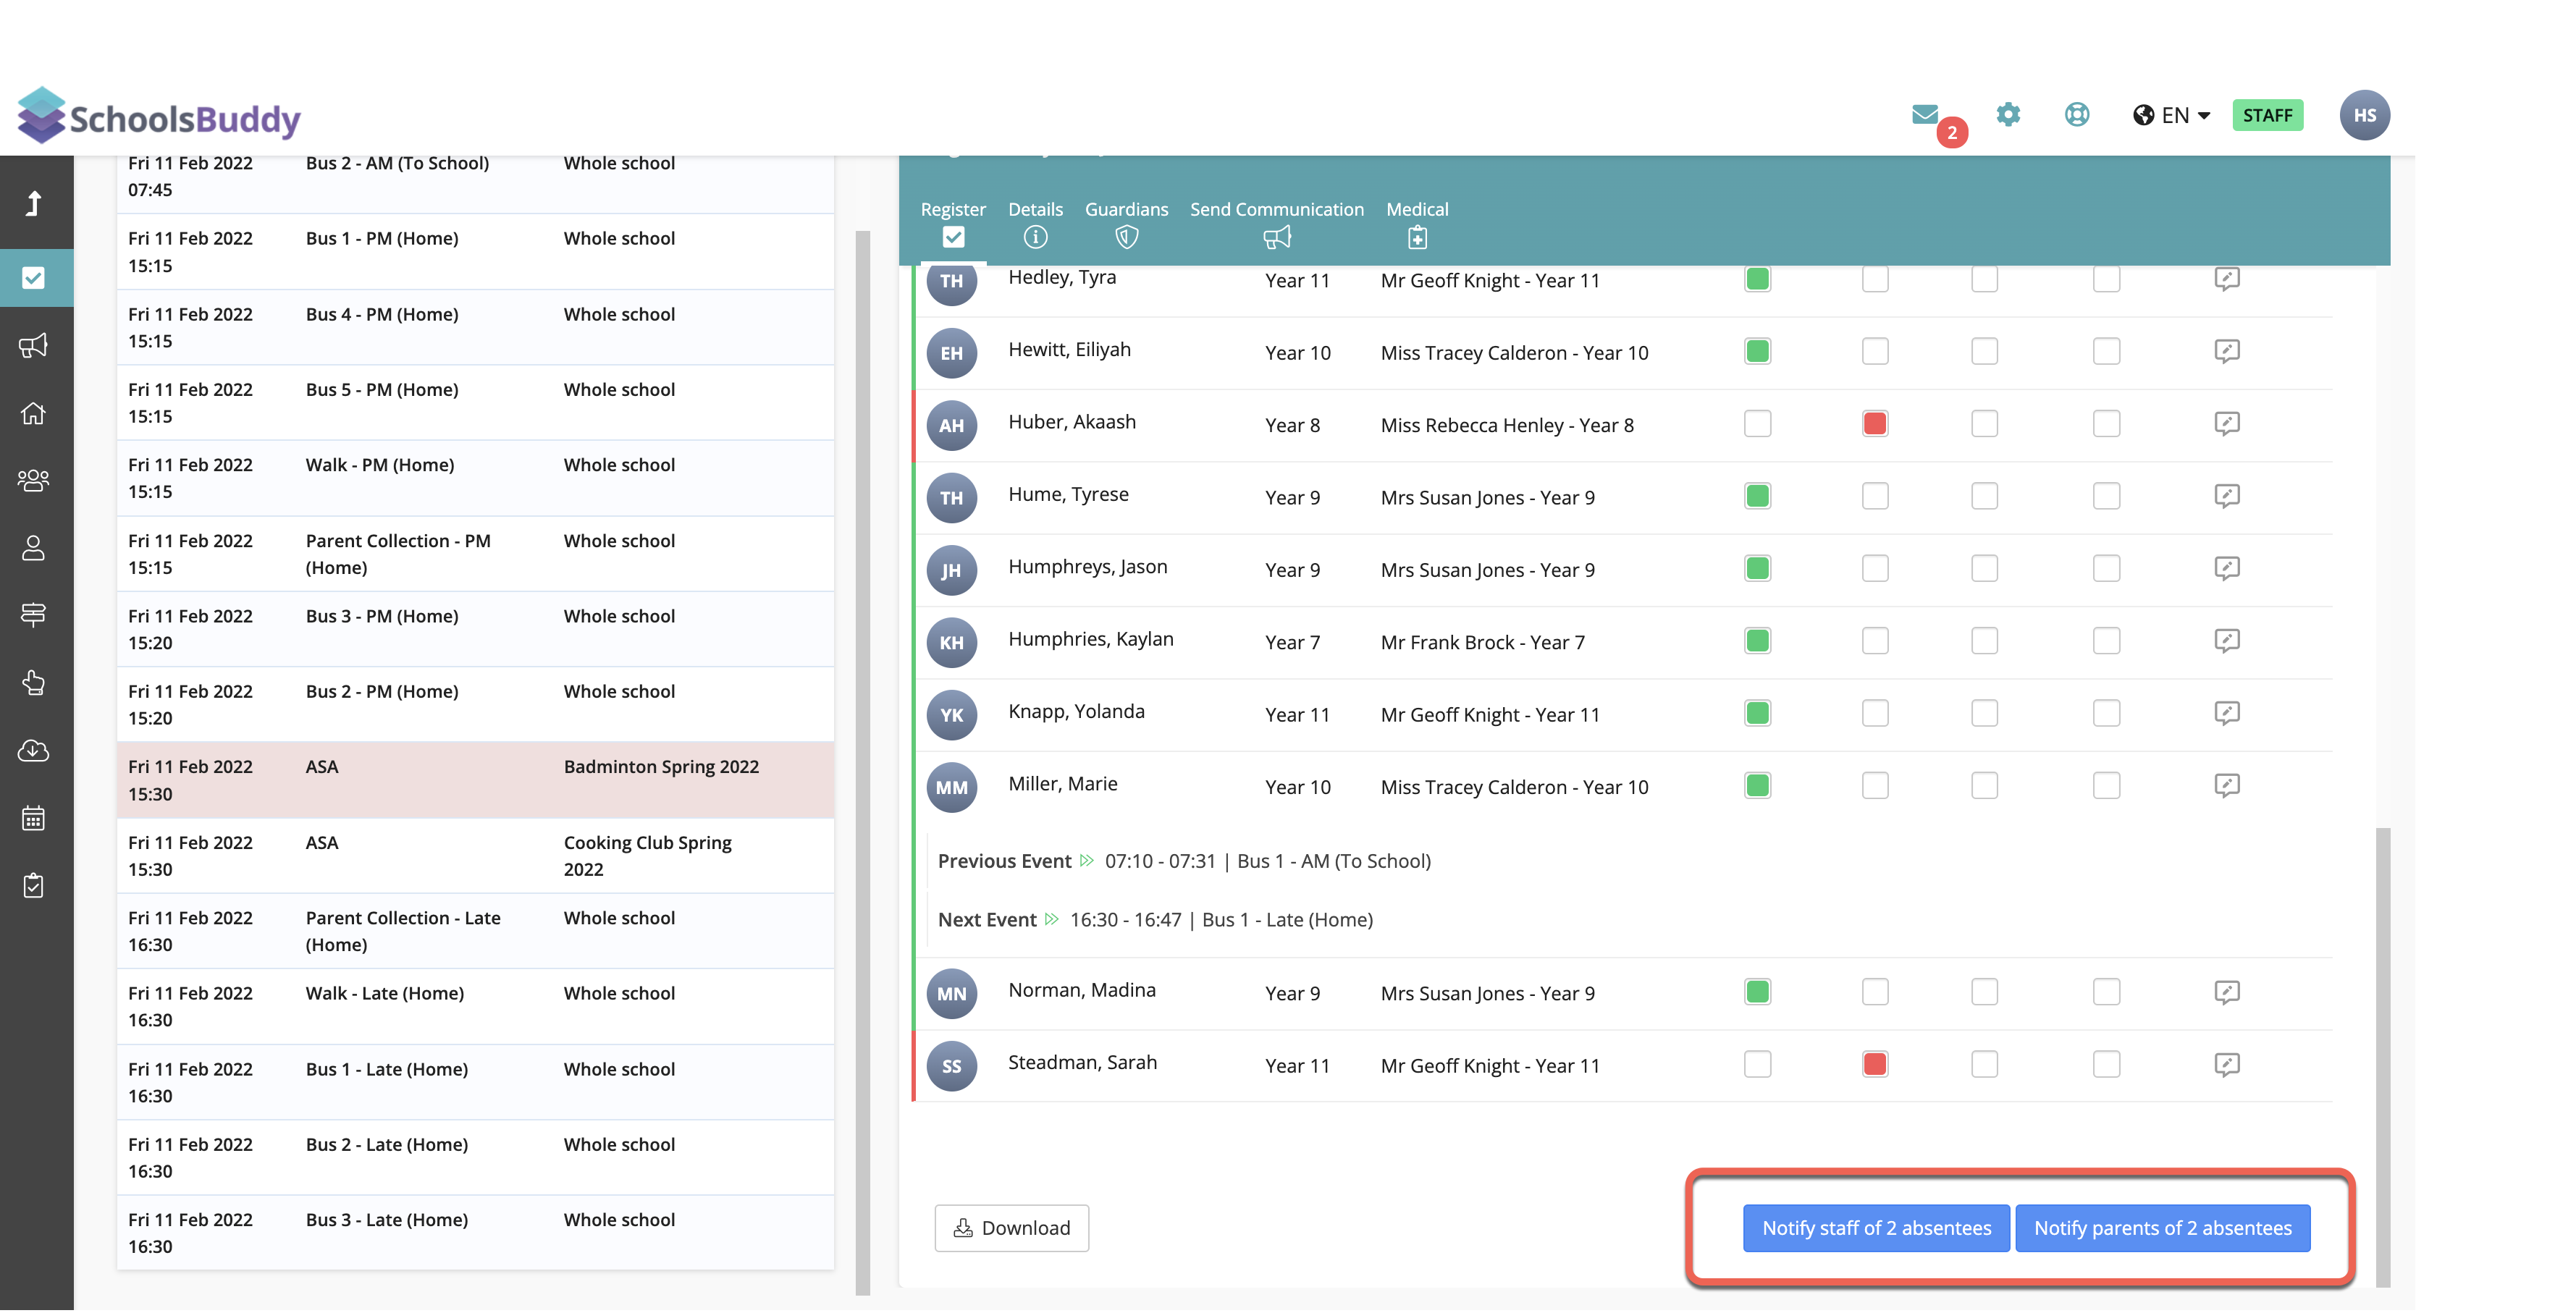Mark Huber, Akaash as present
The height and width of the screenshot is (1313, 2576).
coord(1757,424)
